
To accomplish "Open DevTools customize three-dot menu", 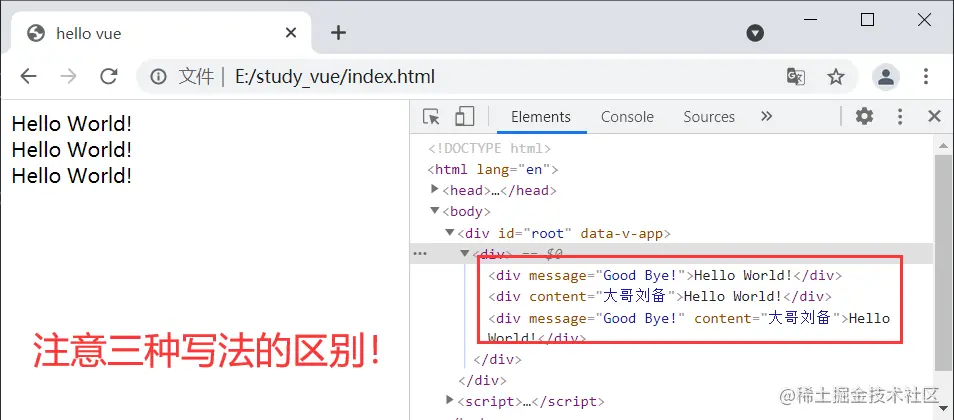I will [x=900, y=116].
